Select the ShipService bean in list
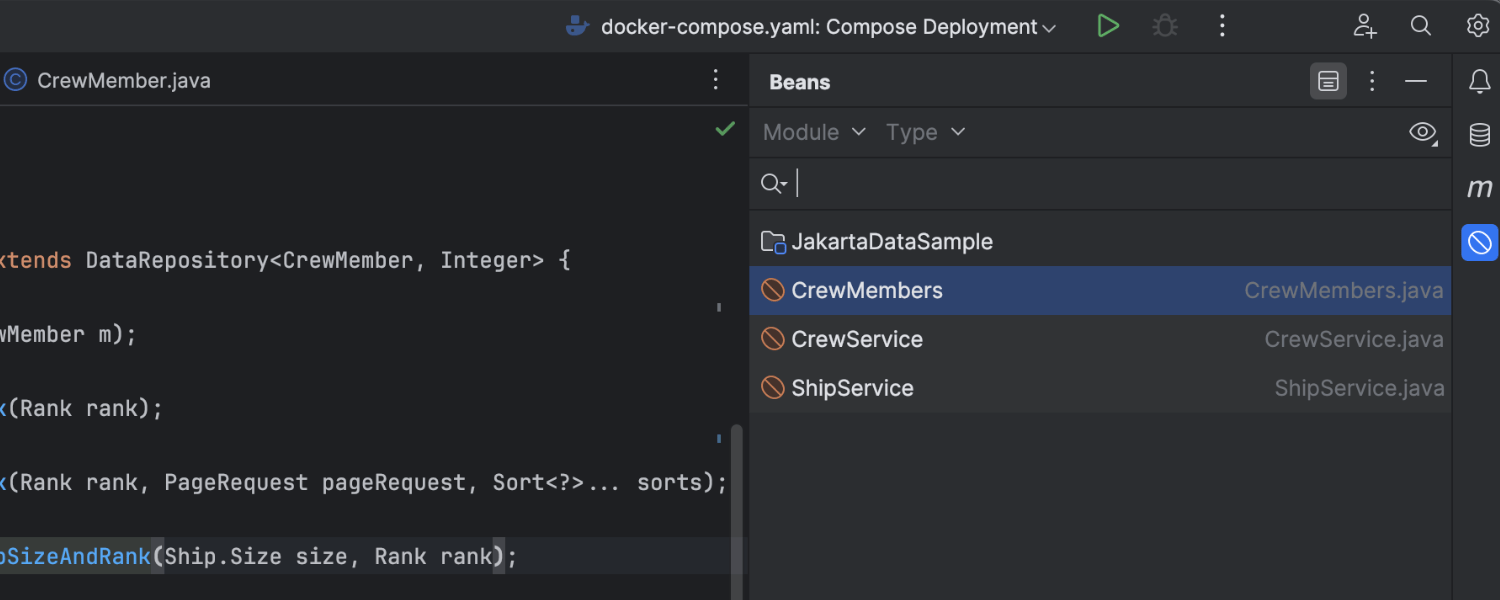The image size is (1500, 600). 852,388
